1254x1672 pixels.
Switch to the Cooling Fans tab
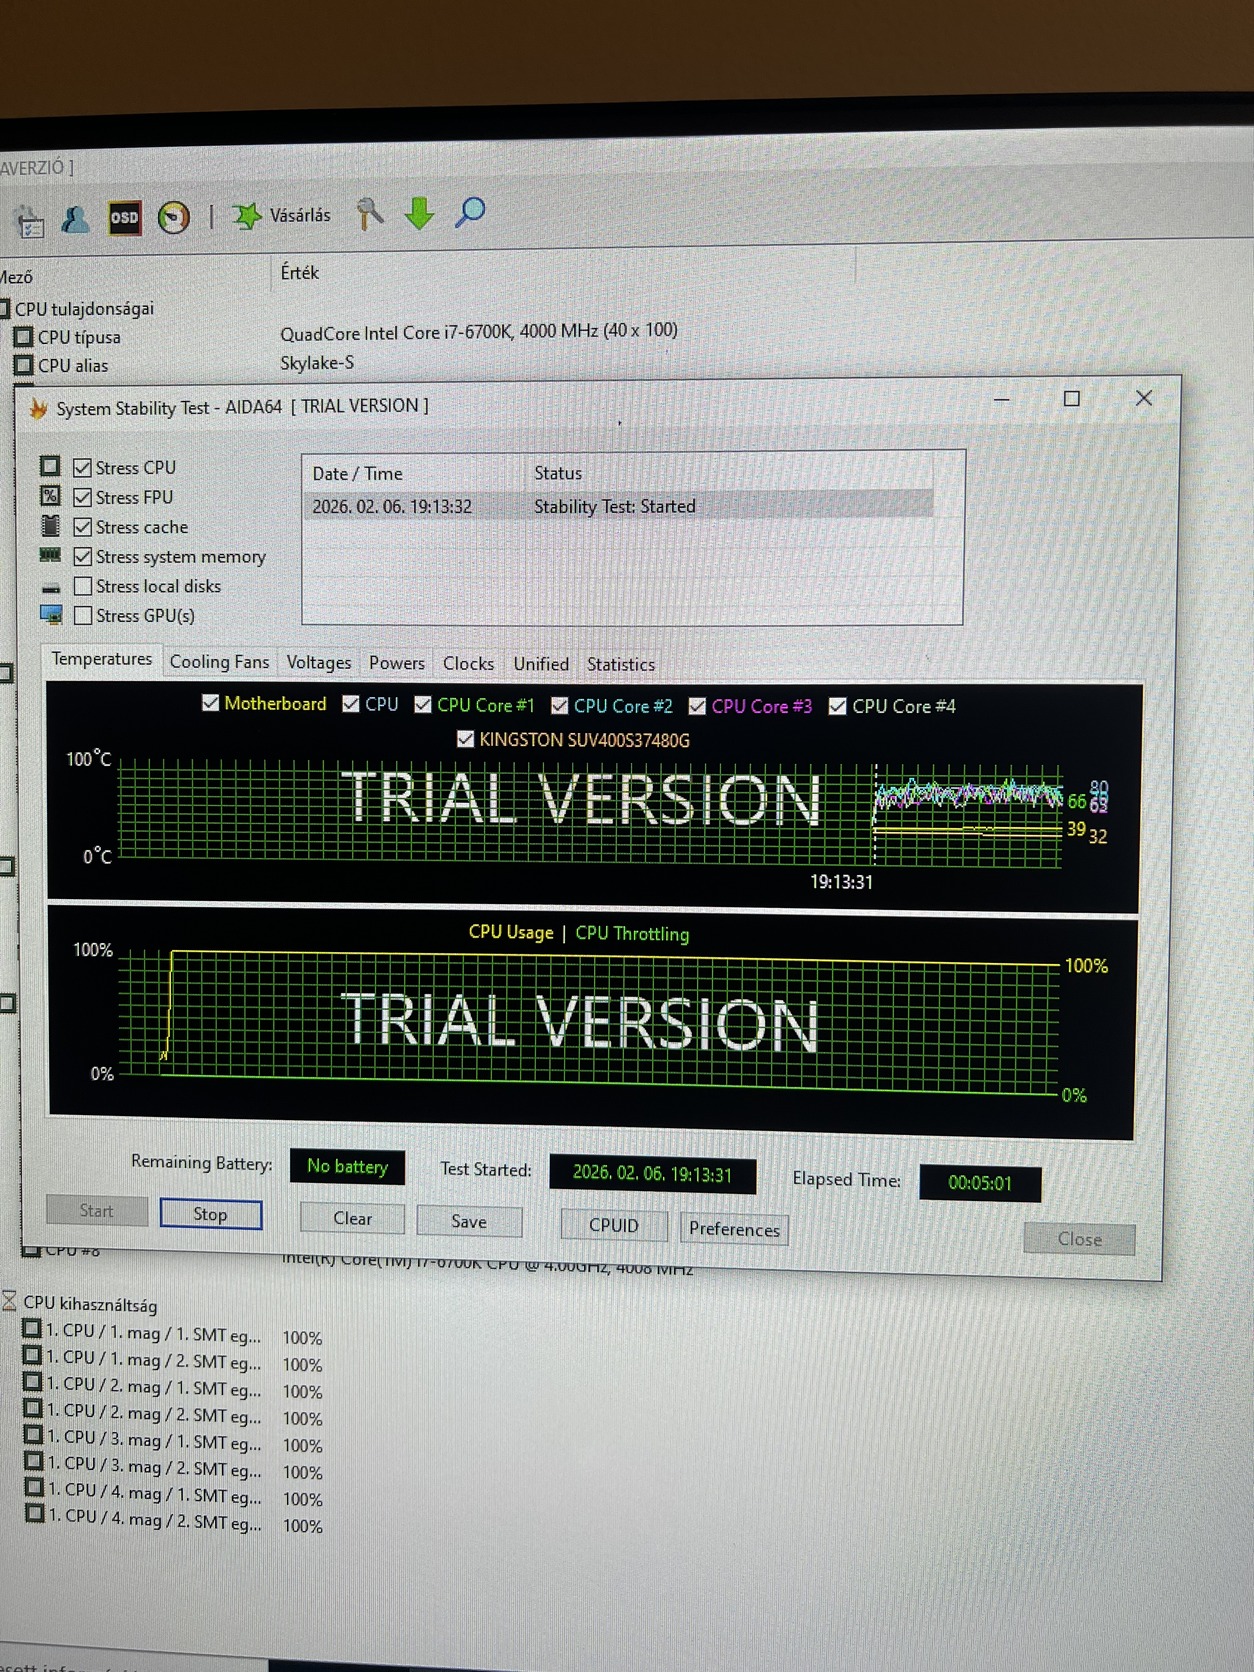219,662
